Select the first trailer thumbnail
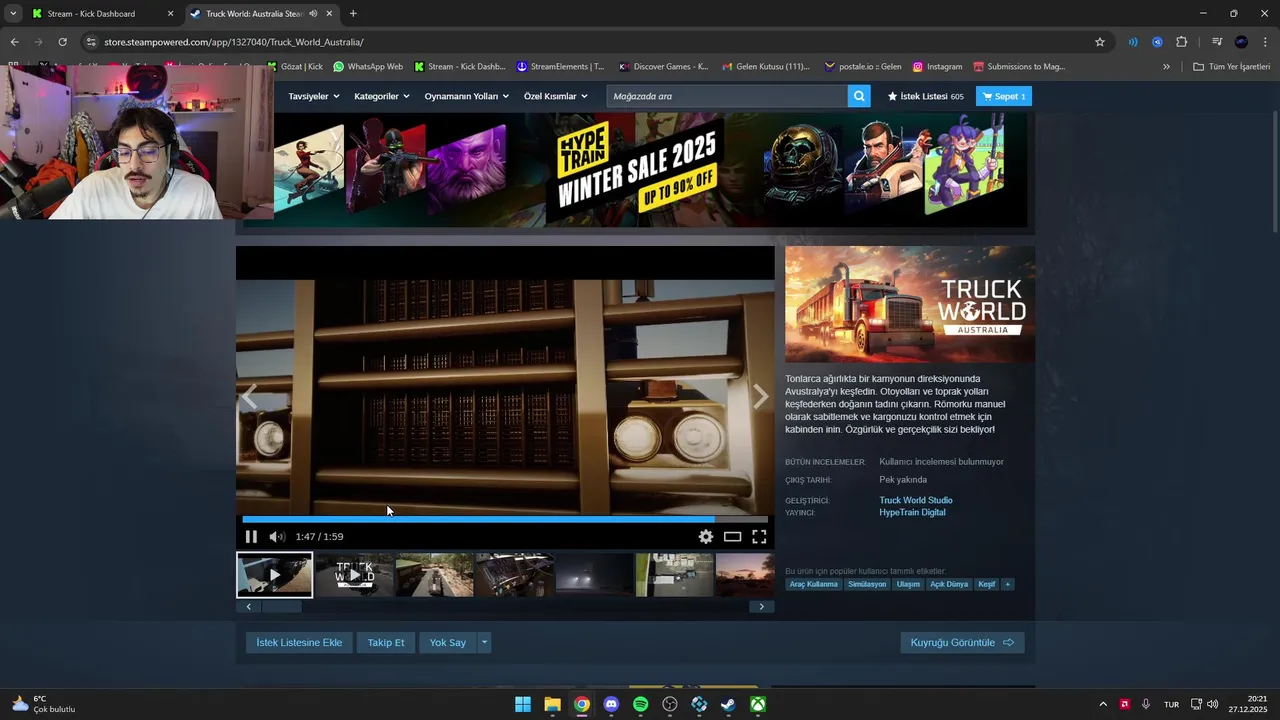The width and height of the screenshot is (1280, 720). pyautogui.click(x=274, y=575)
